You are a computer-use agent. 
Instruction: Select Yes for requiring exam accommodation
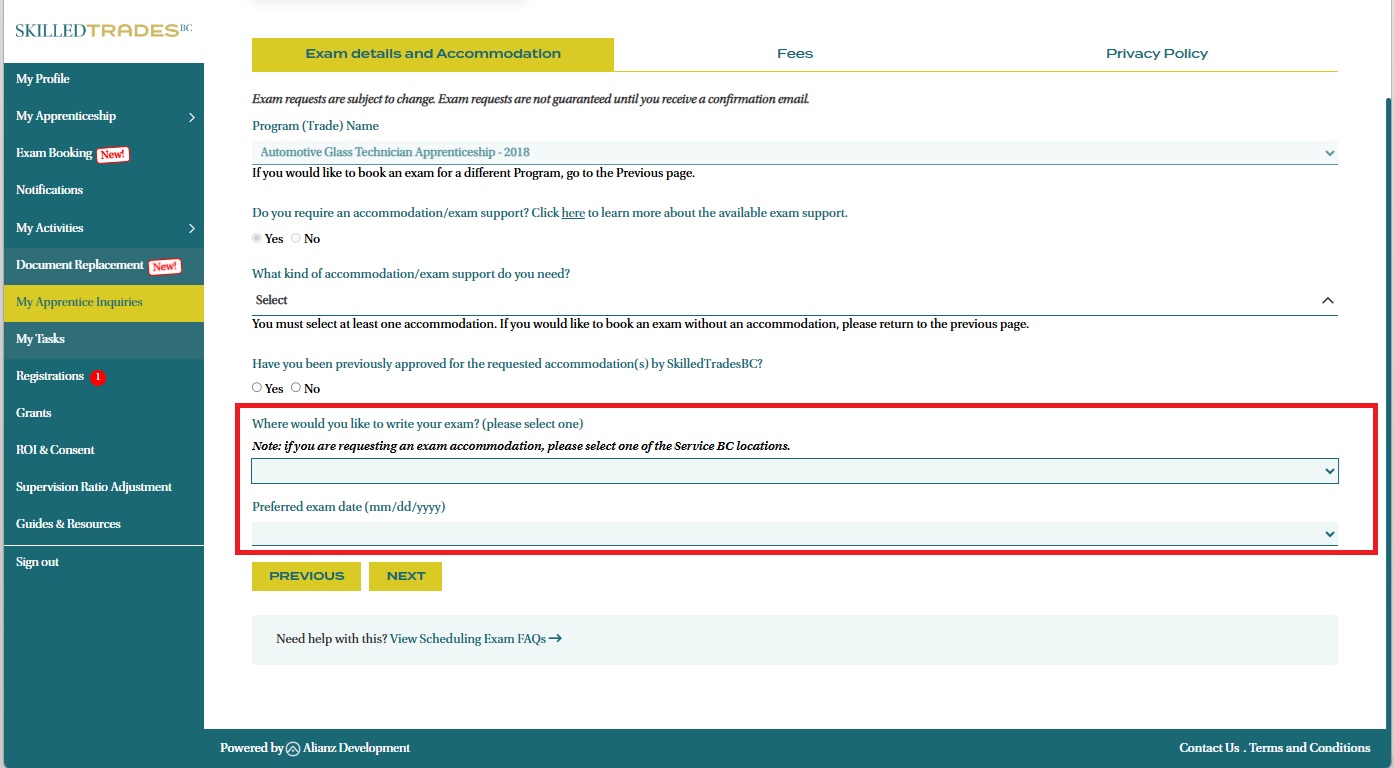click(257, 238)
